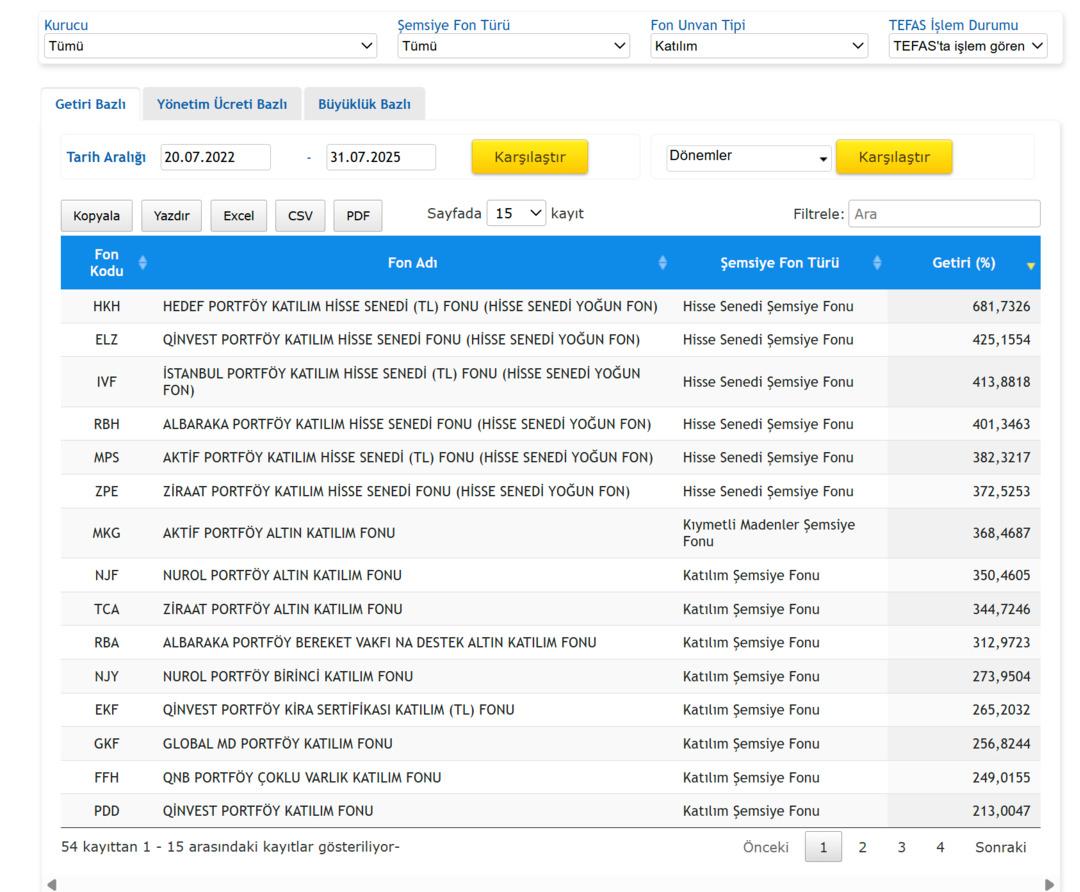Focus the Filtrele search box
Image resolution: width=1080 pixels, height=892 pixels.
tap(944, 214)
